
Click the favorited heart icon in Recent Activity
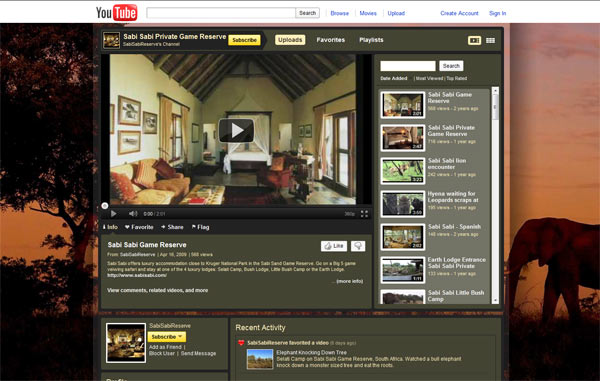coord(241,343)
